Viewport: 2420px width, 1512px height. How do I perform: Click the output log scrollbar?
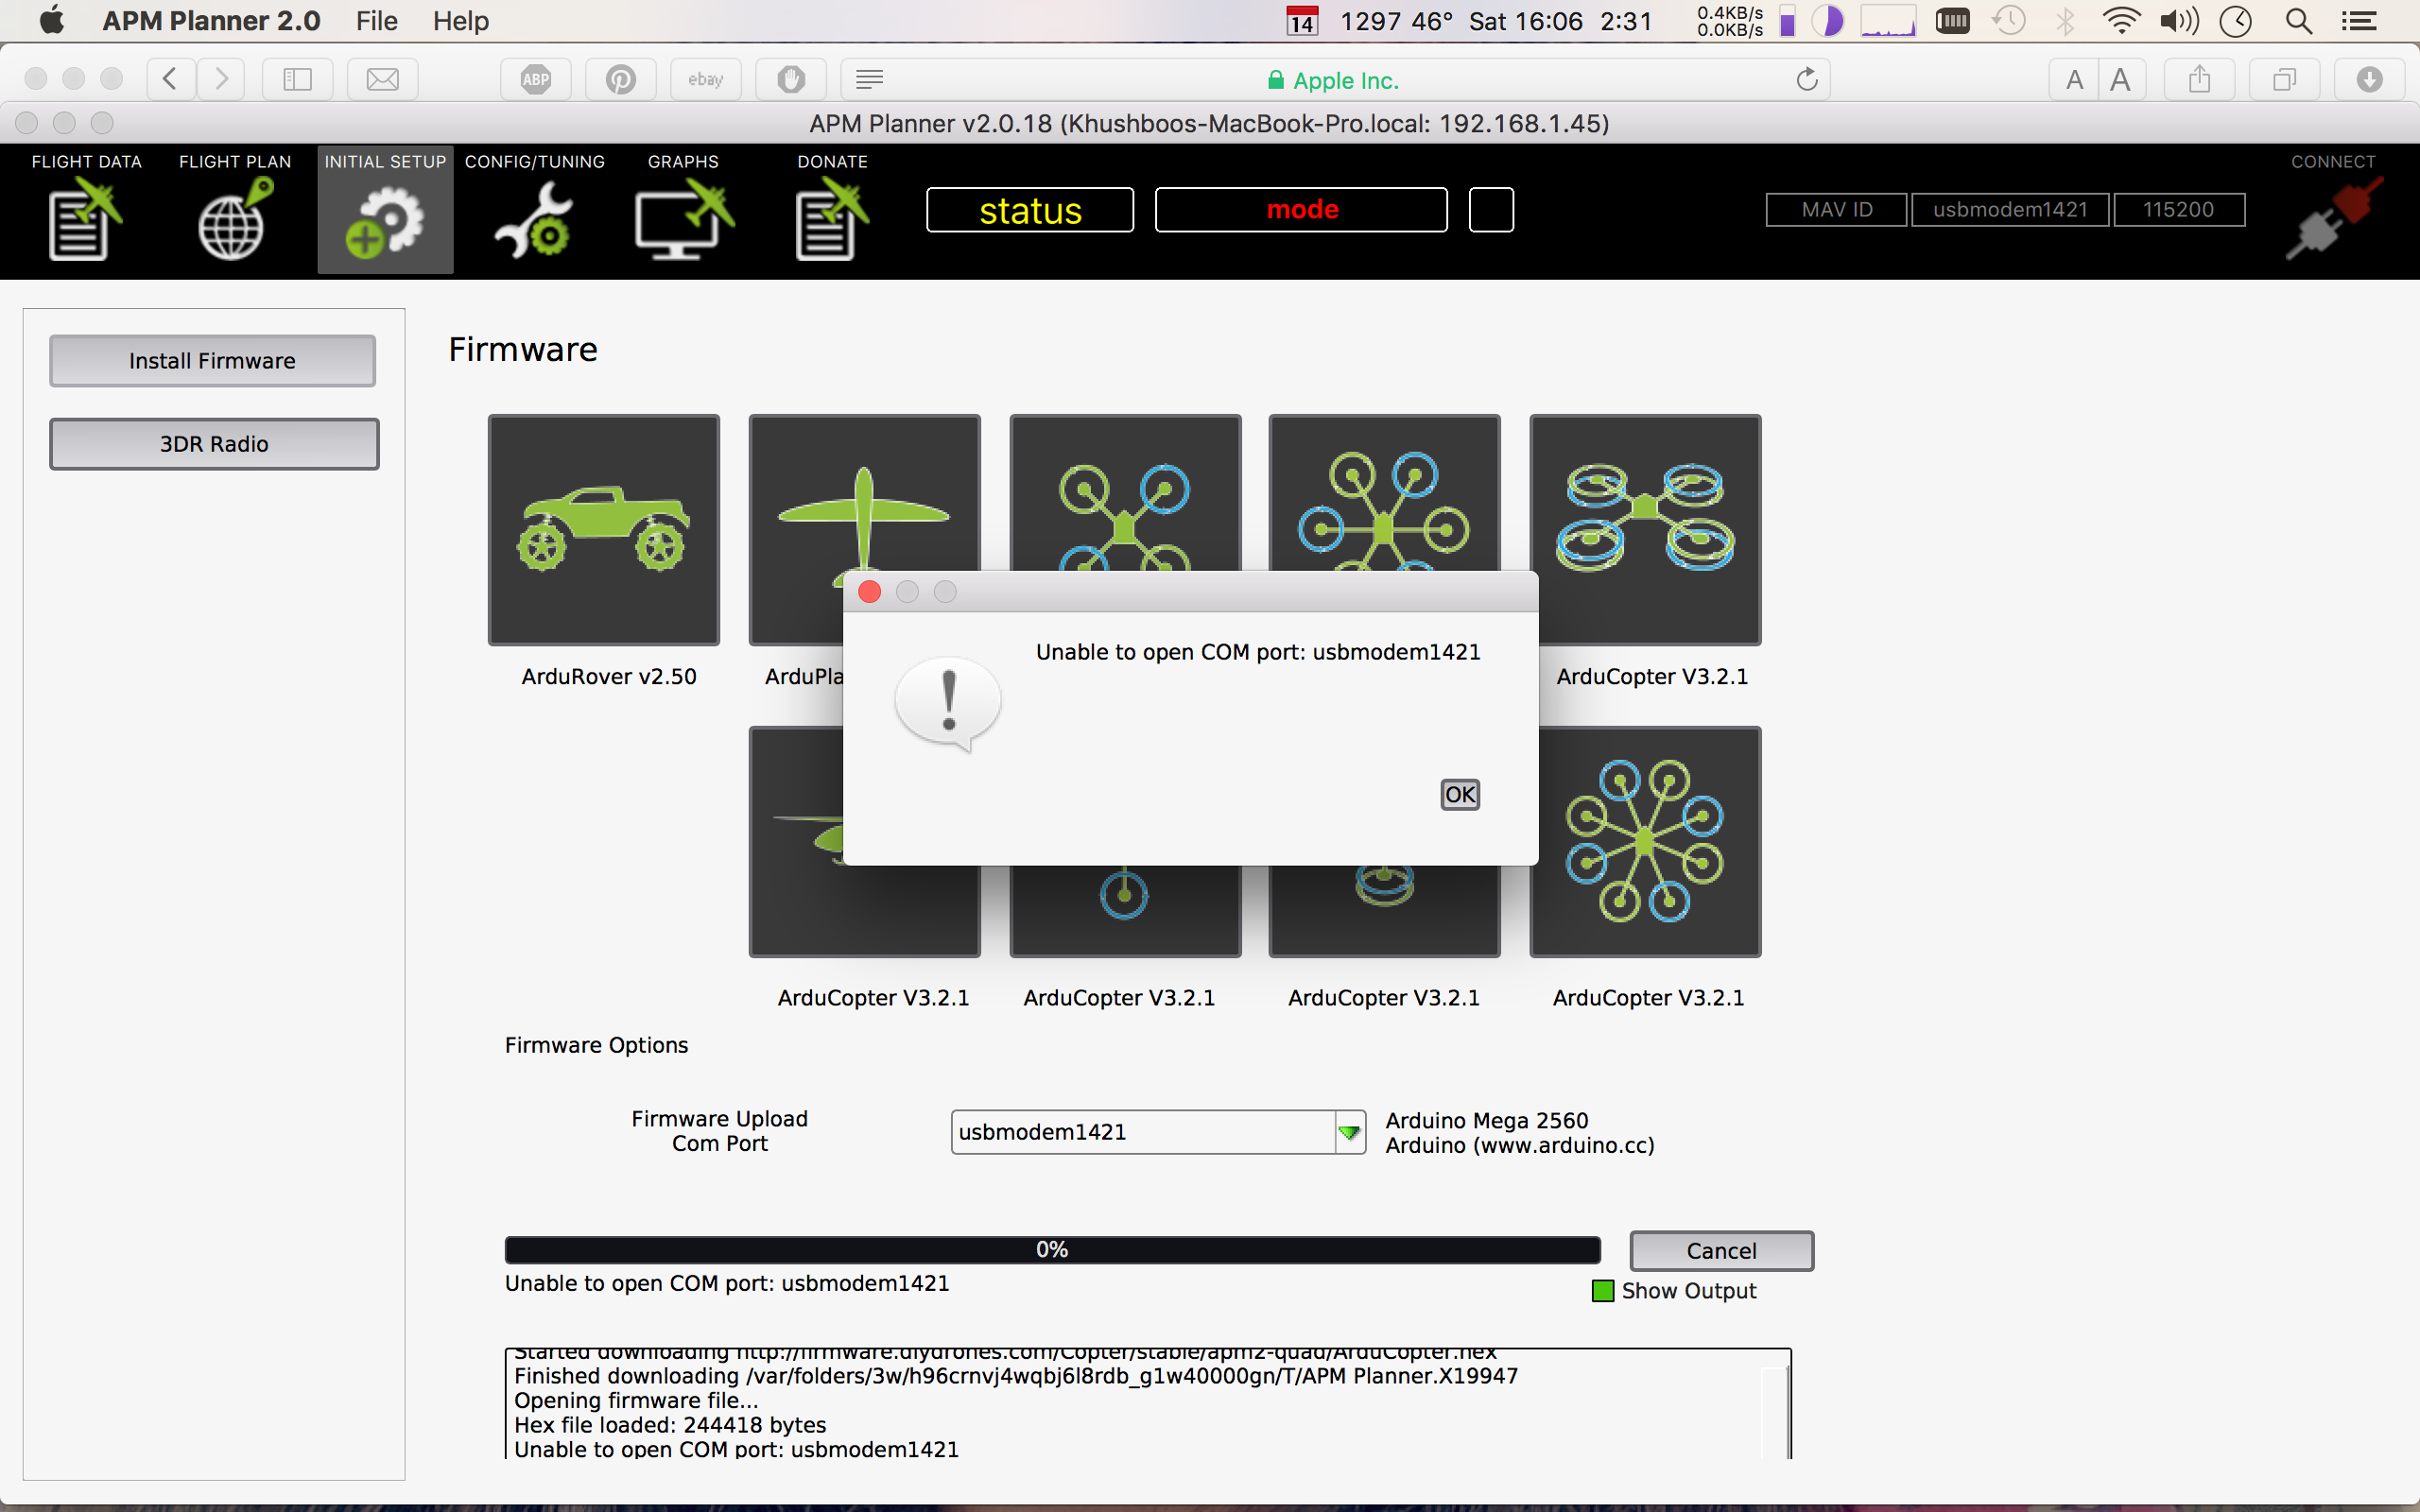pos(1774,1410)
